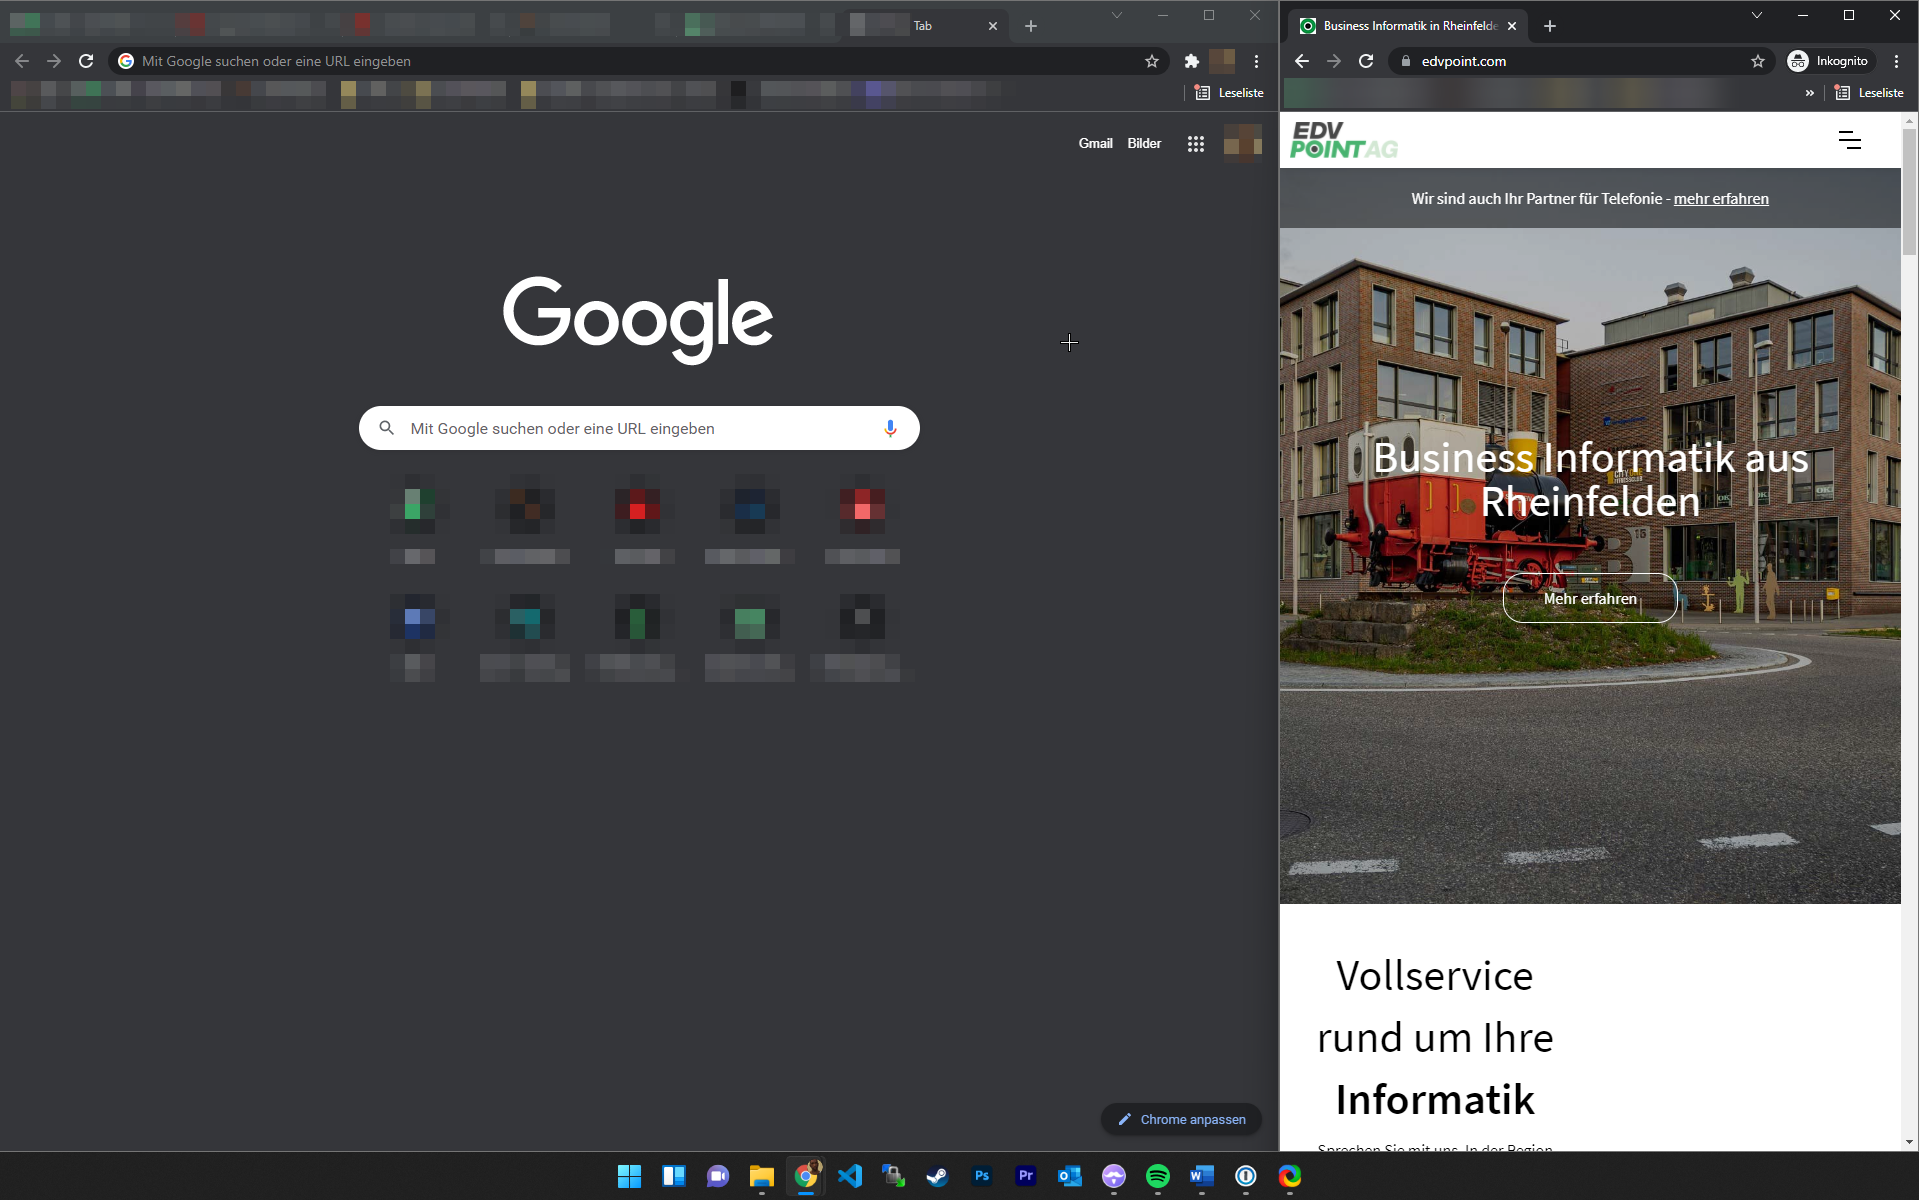
Task: Open the Extensions puzzle icon
Action: tap(1191, 61)
